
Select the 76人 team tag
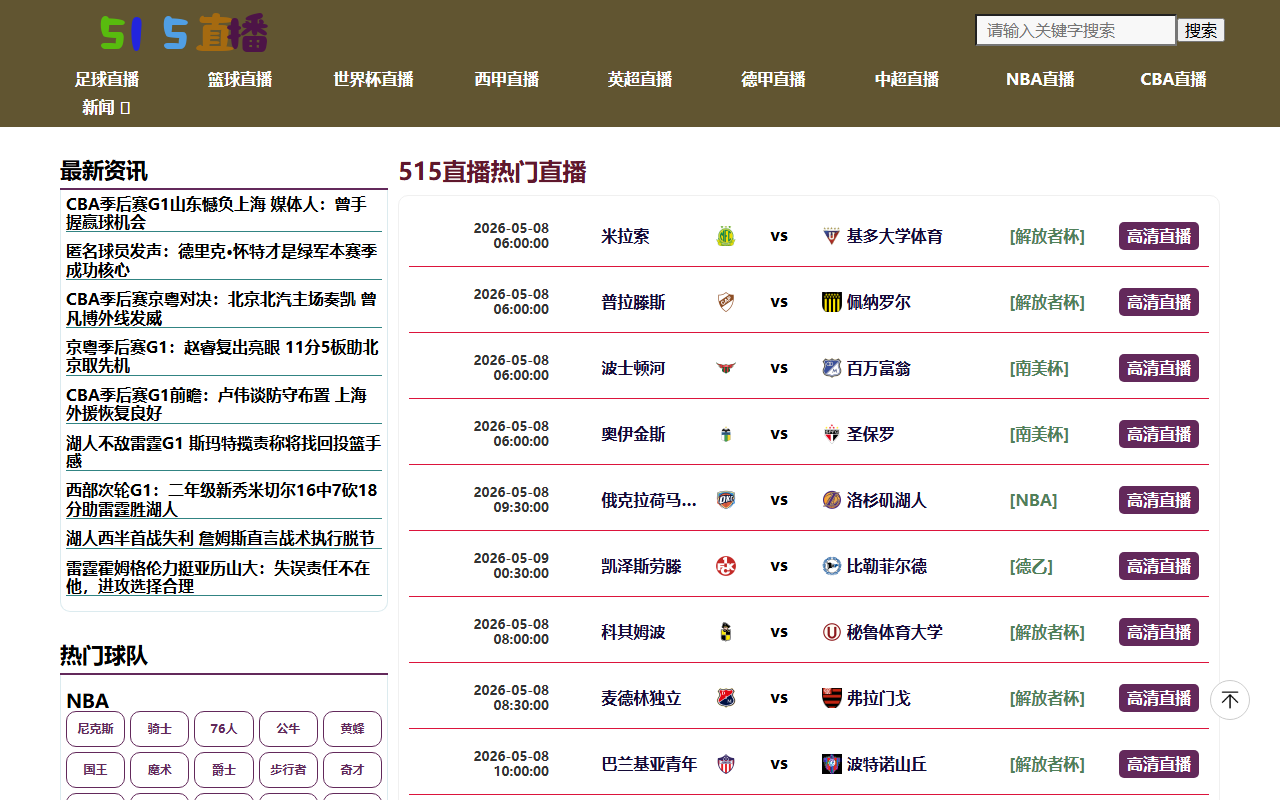[224, 729]
